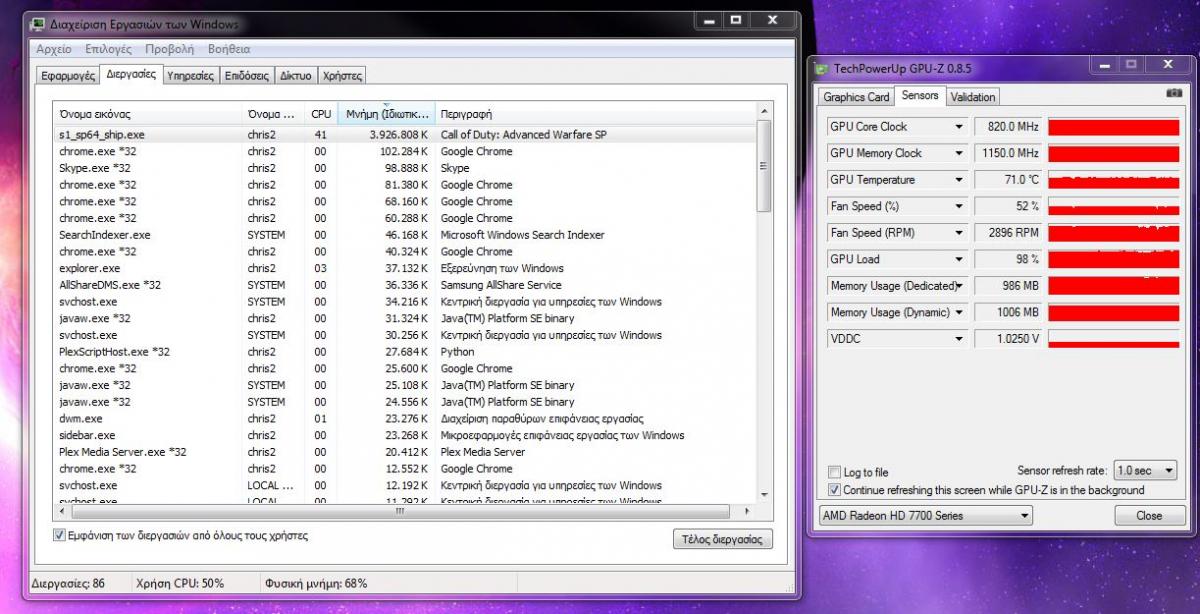Click the 'Χρήση CPU: 50%' status bar entry

click(x=181, y=583)
